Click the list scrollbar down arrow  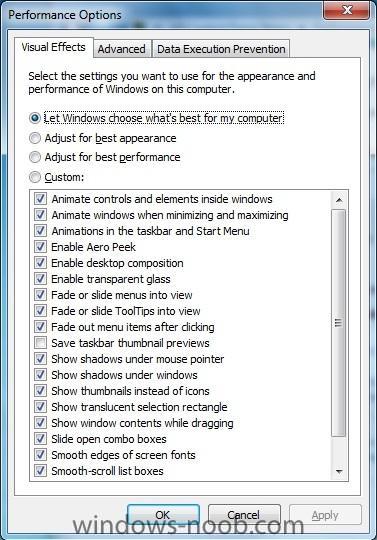click(339, 472)
